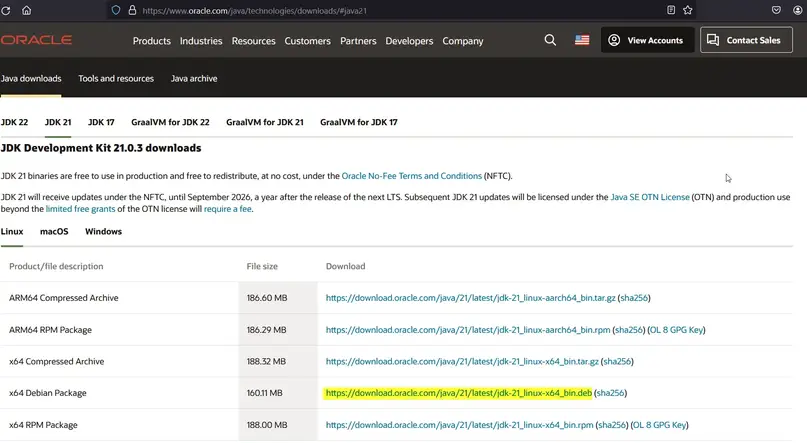Select the Linux OS tab

[12, 232]
